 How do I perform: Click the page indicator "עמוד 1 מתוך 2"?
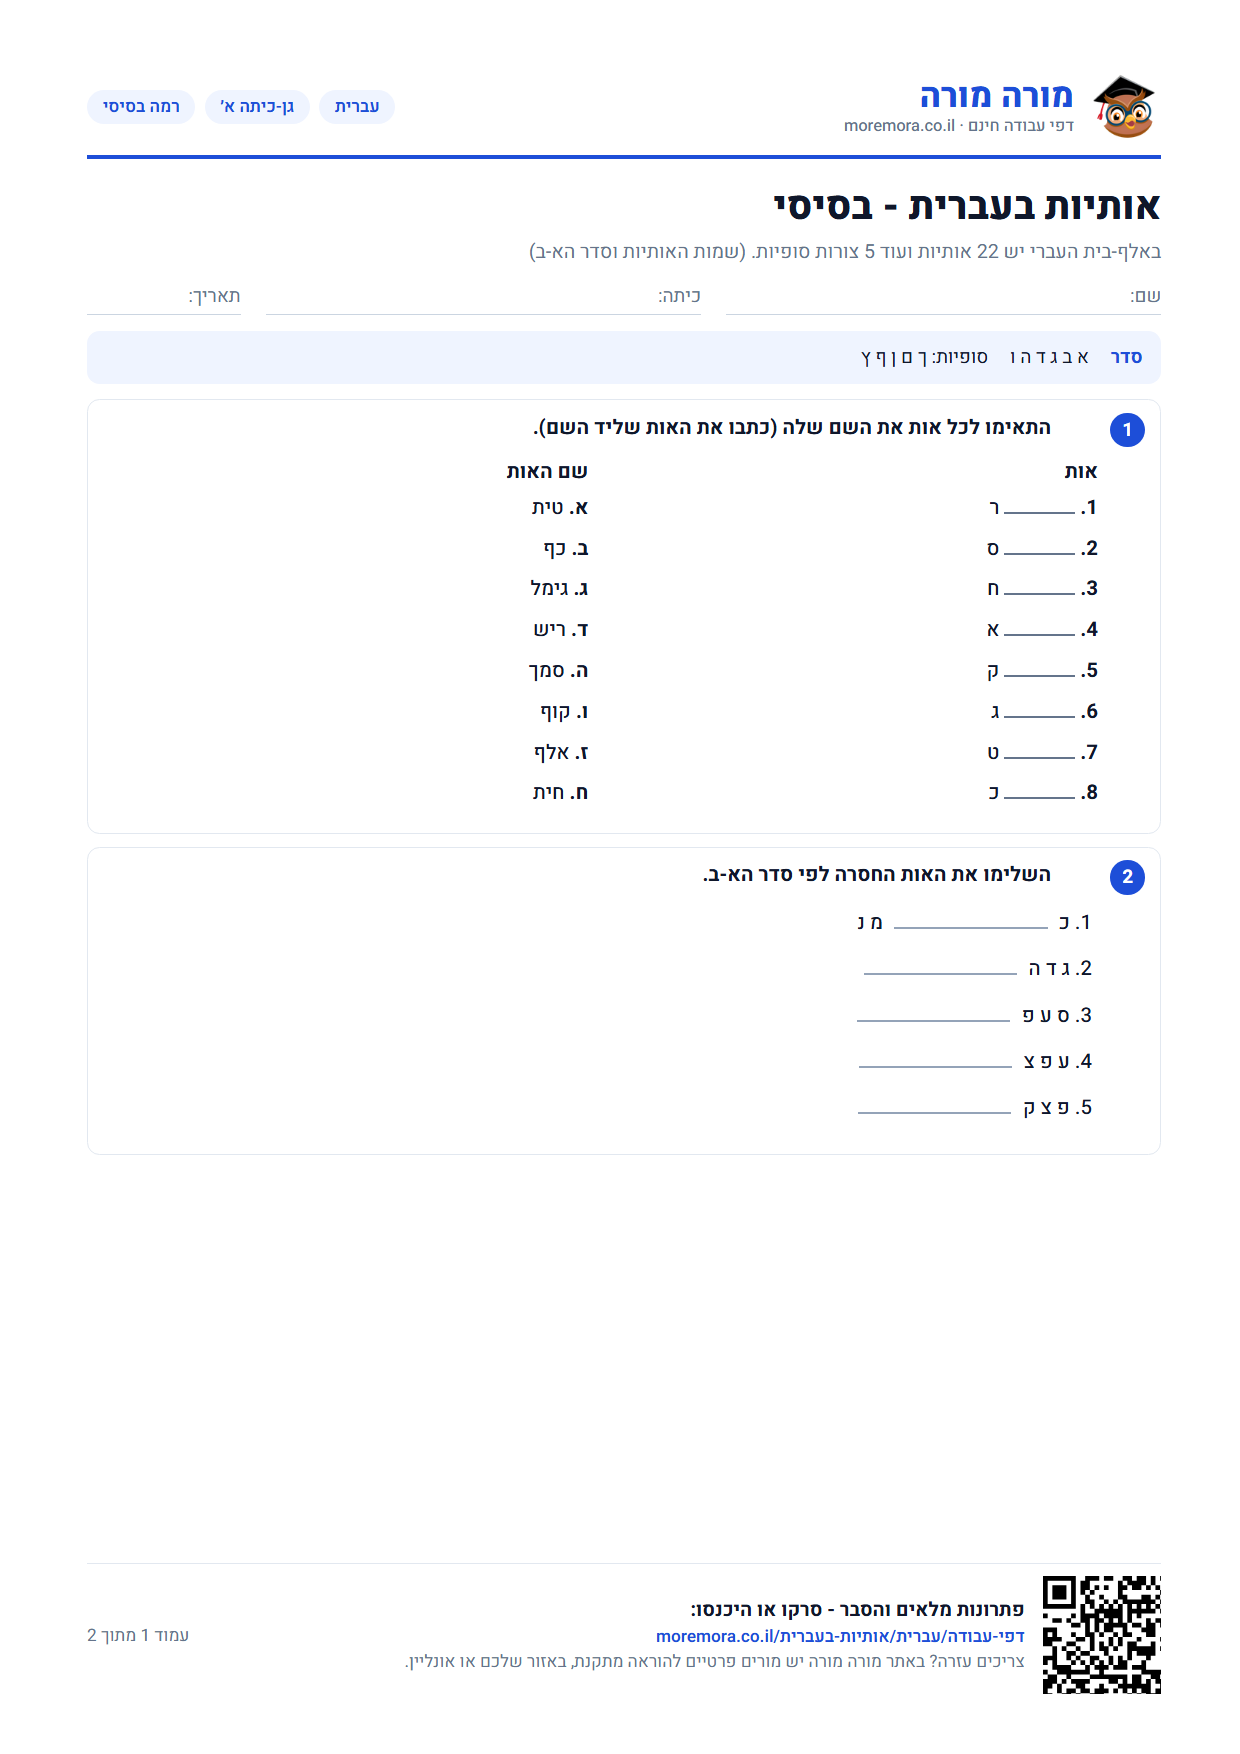[138, 1635]
